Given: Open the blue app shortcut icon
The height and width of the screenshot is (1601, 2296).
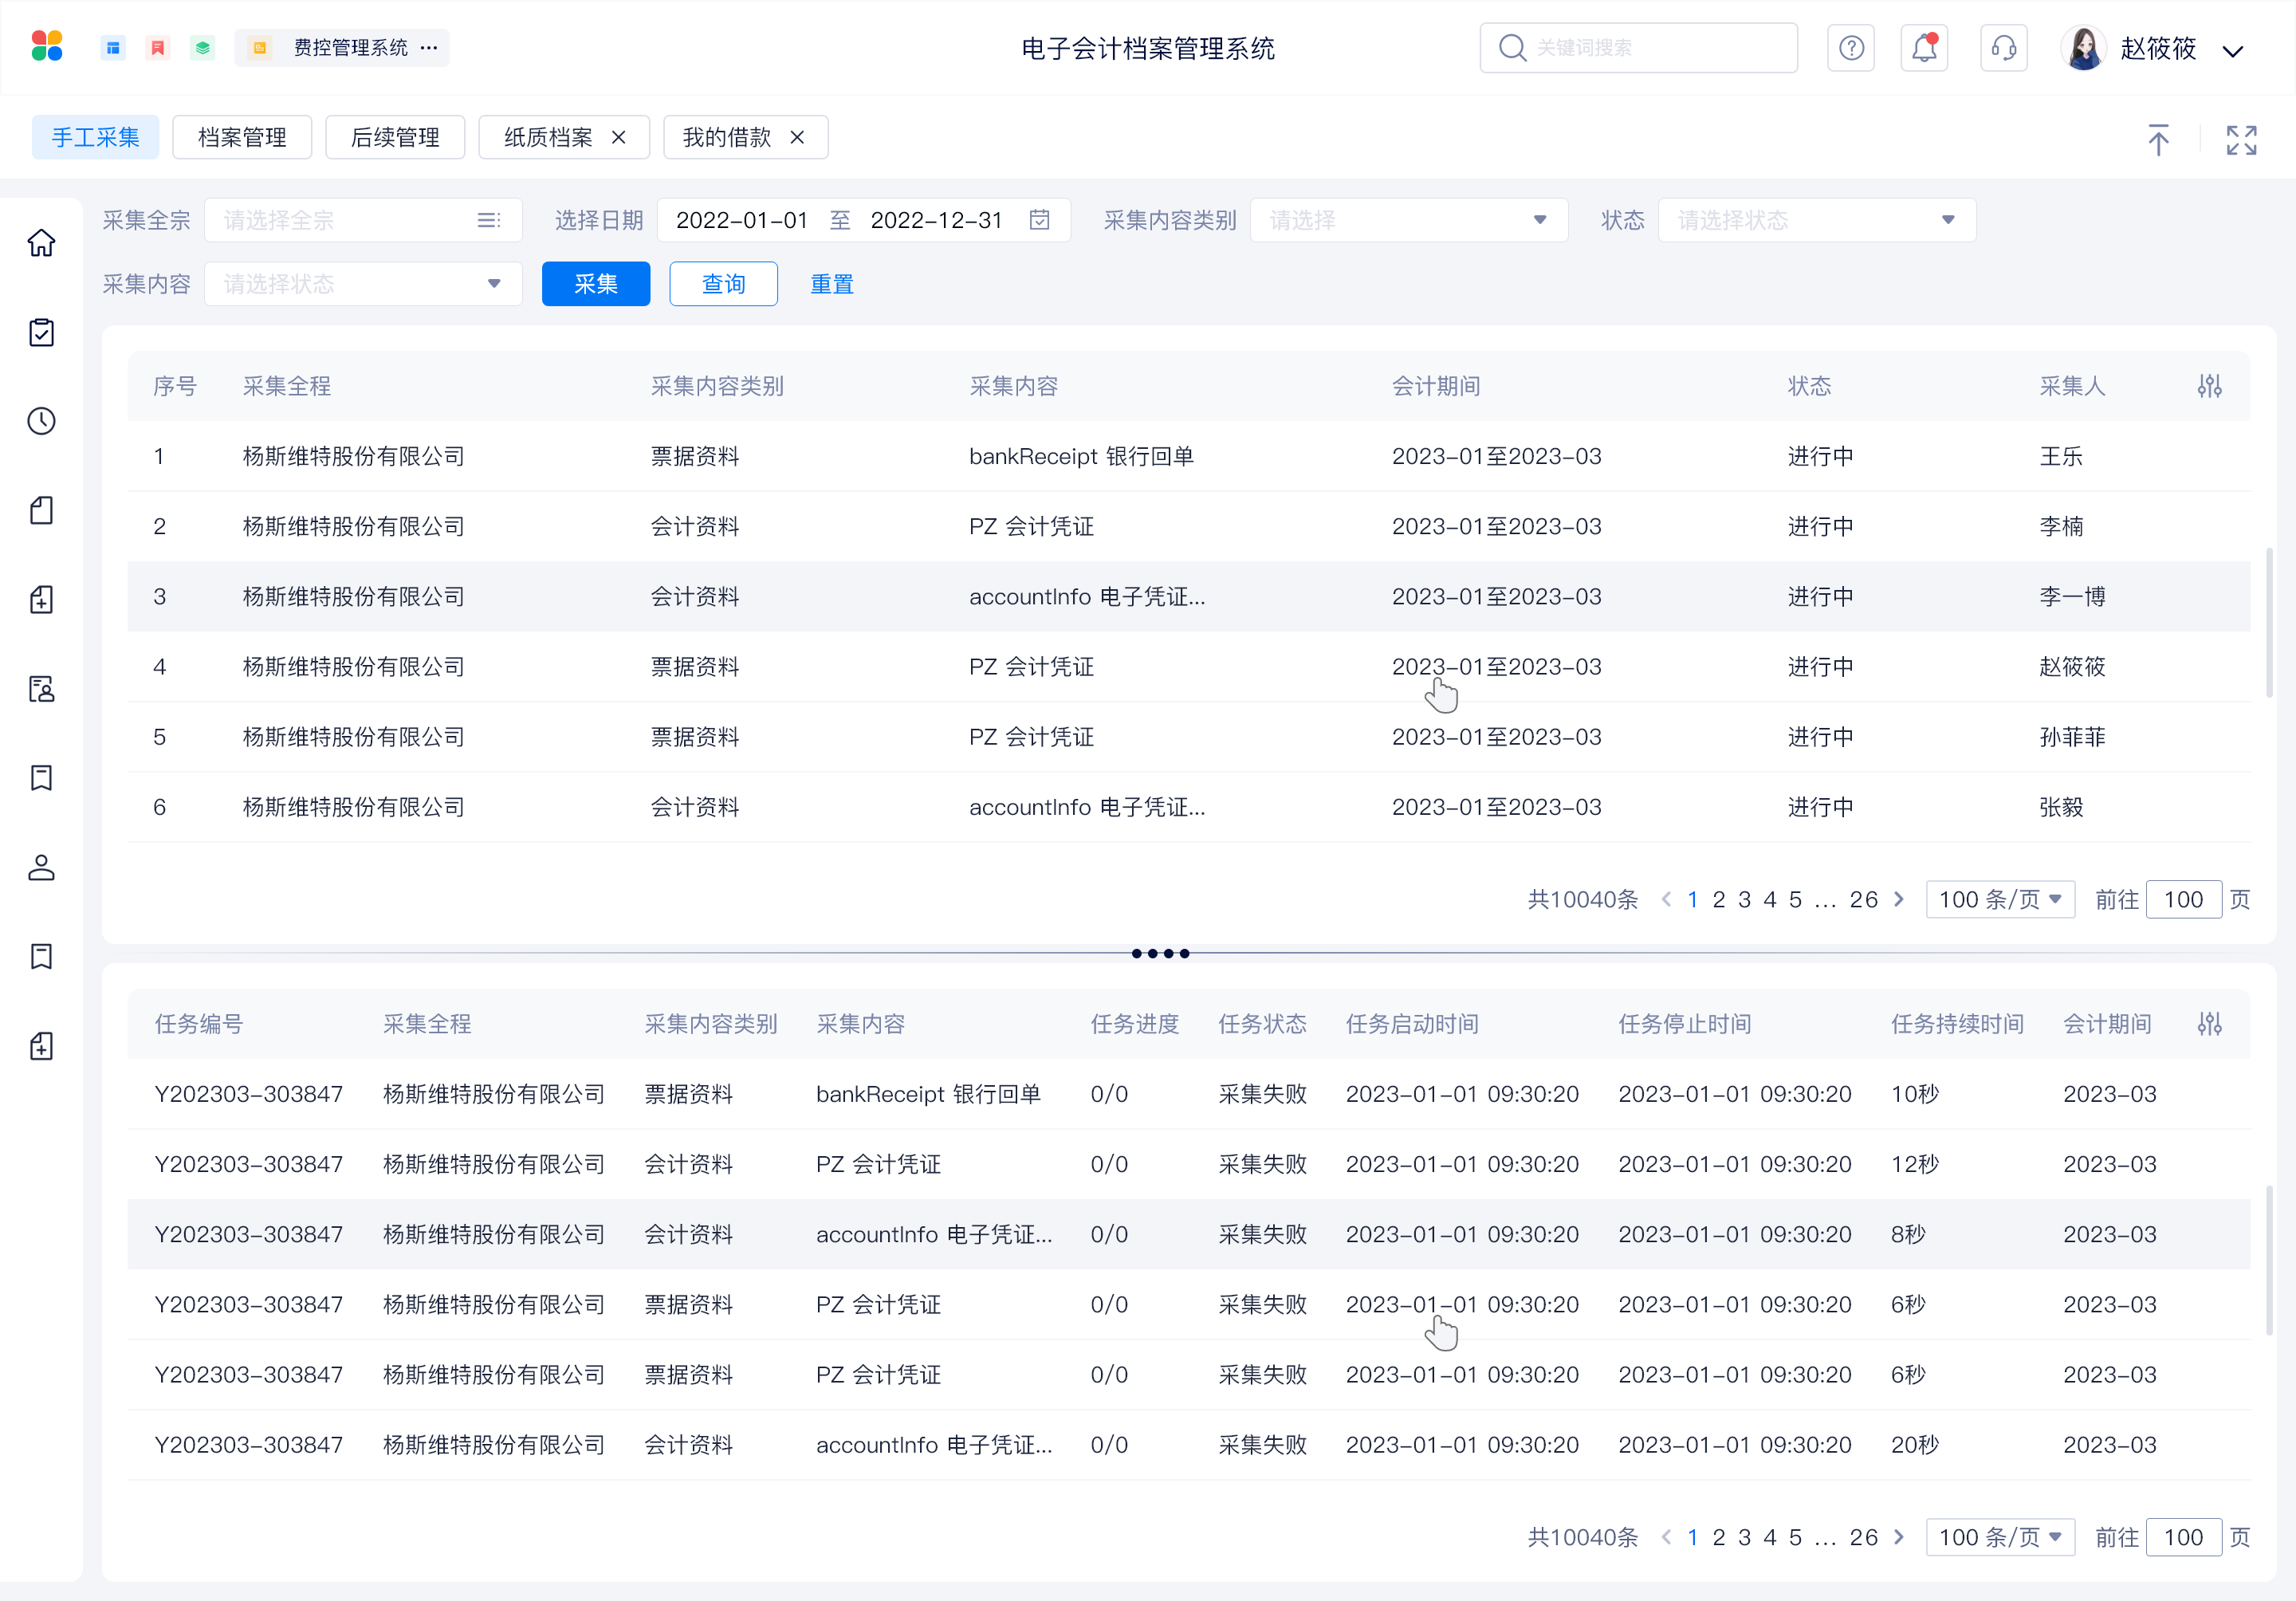Looking at the screenshot, I should pos(113,47).
